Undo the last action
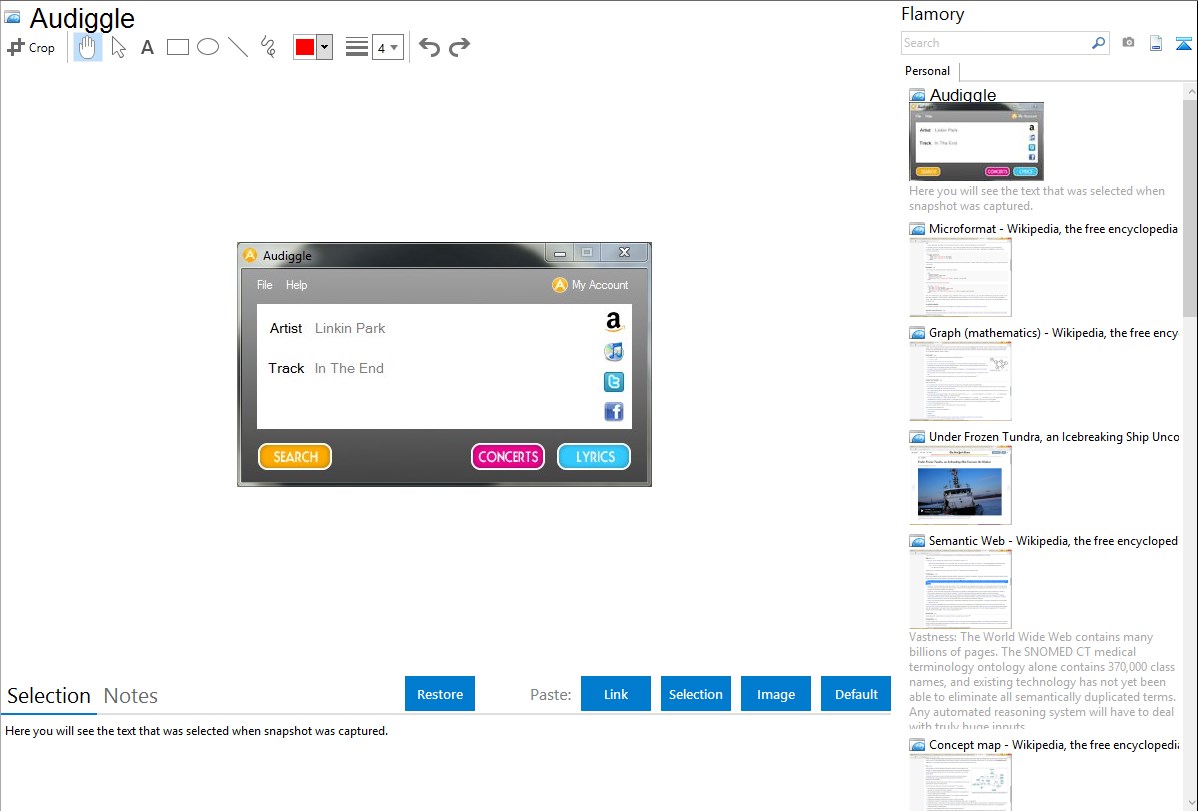The height and width of the screenshot is (811, 1198). pyautogui.click(x=429, y=47)
